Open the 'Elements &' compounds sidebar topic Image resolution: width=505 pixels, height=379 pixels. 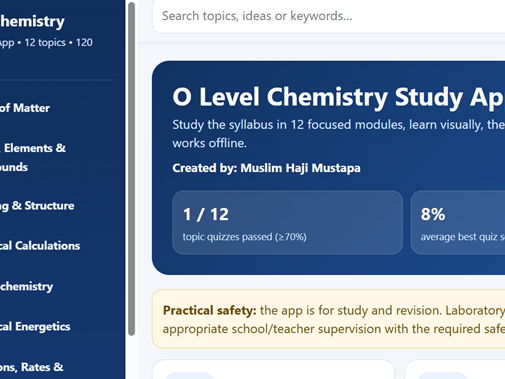[33, 157]
